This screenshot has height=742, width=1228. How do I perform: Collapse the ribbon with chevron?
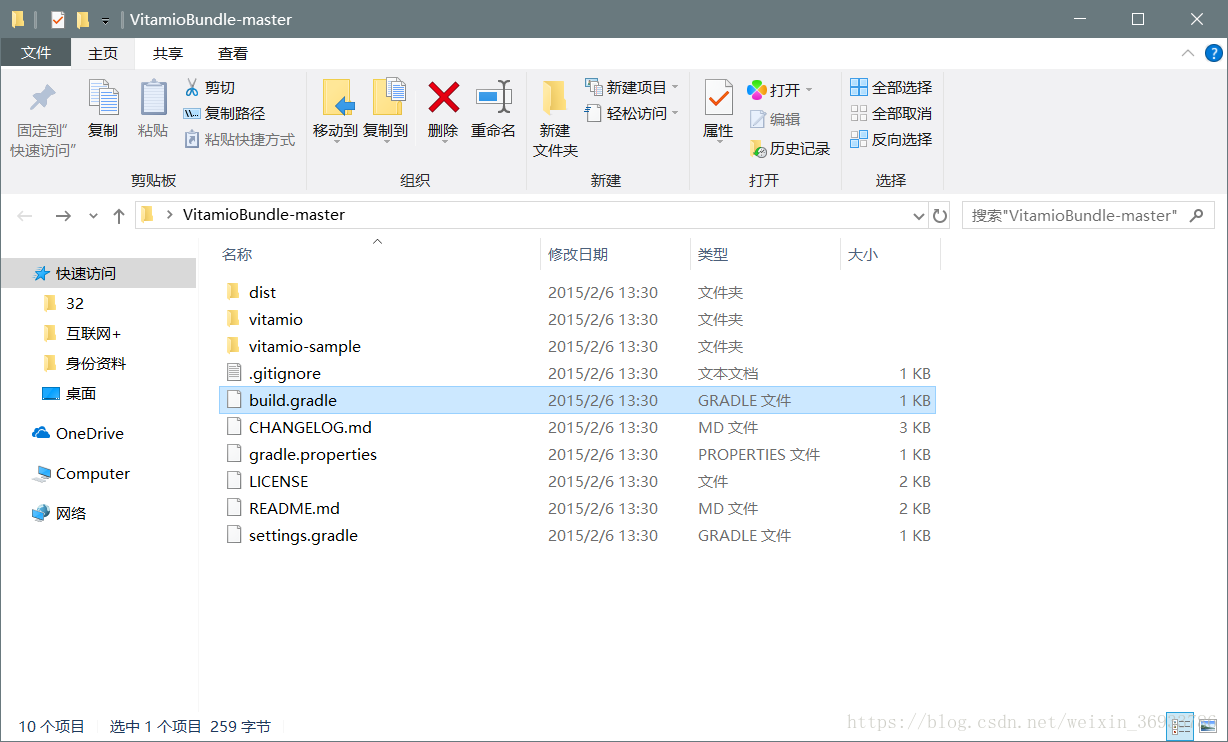tap(1187, 53)
